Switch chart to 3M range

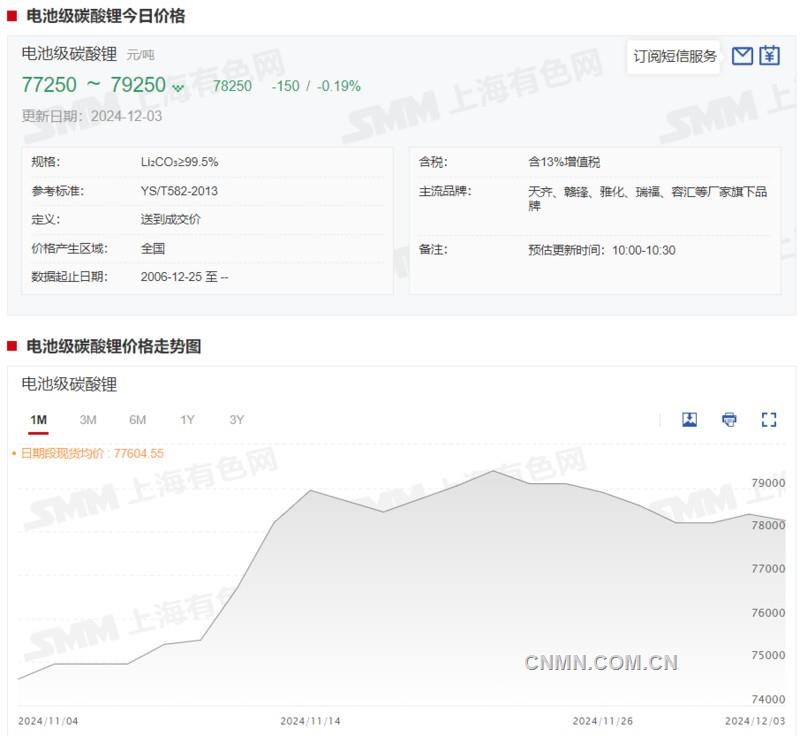[x=88, y=420]
